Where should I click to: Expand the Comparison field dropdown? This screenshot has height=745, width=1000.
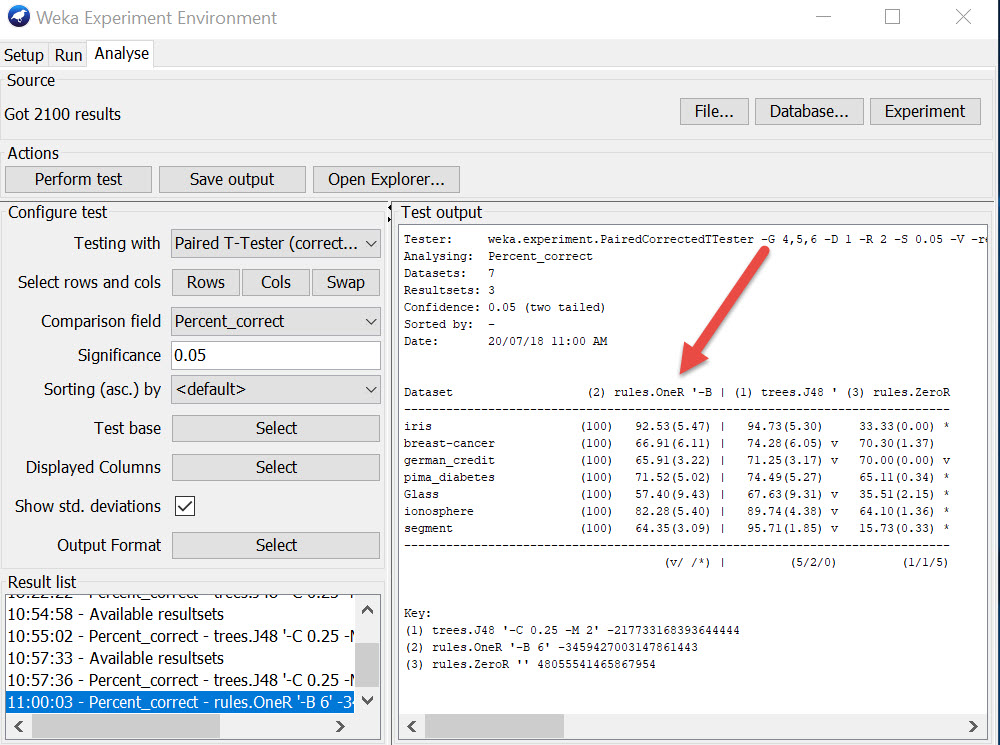click(276, 321)
